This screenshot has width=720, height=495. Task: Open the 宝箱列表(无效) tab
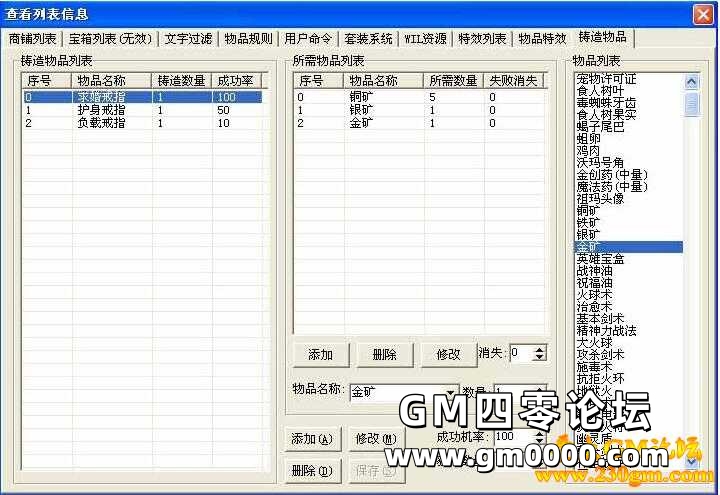(x=110, y=39)
